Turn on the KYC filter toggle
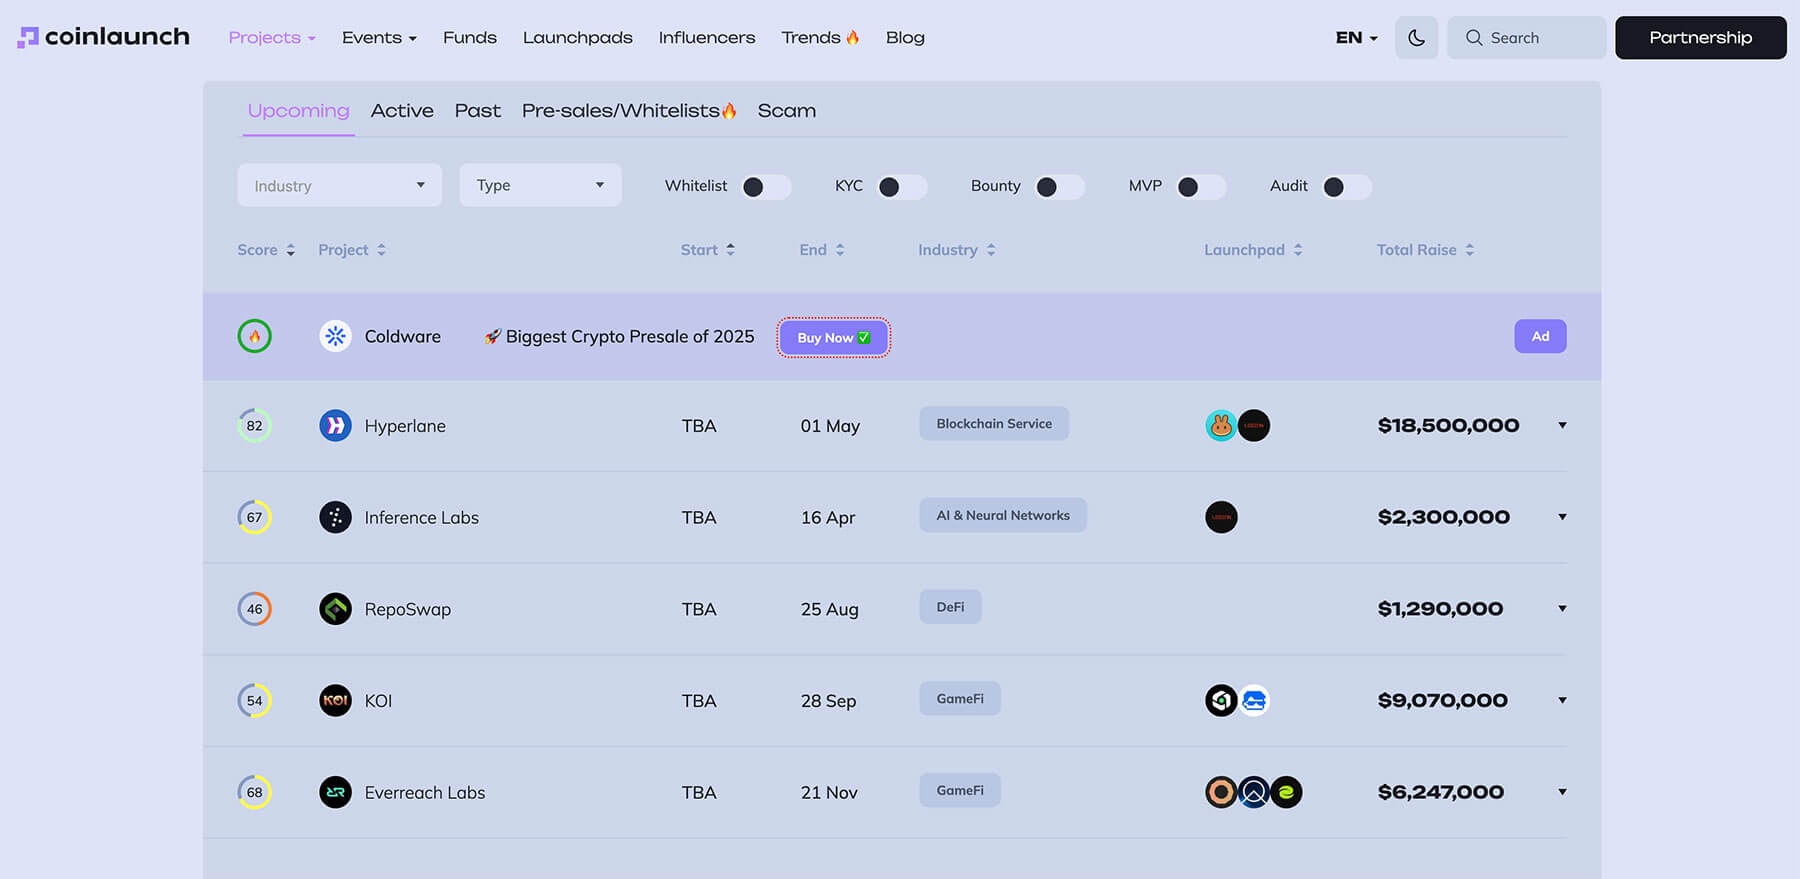 tap(901, 187)
